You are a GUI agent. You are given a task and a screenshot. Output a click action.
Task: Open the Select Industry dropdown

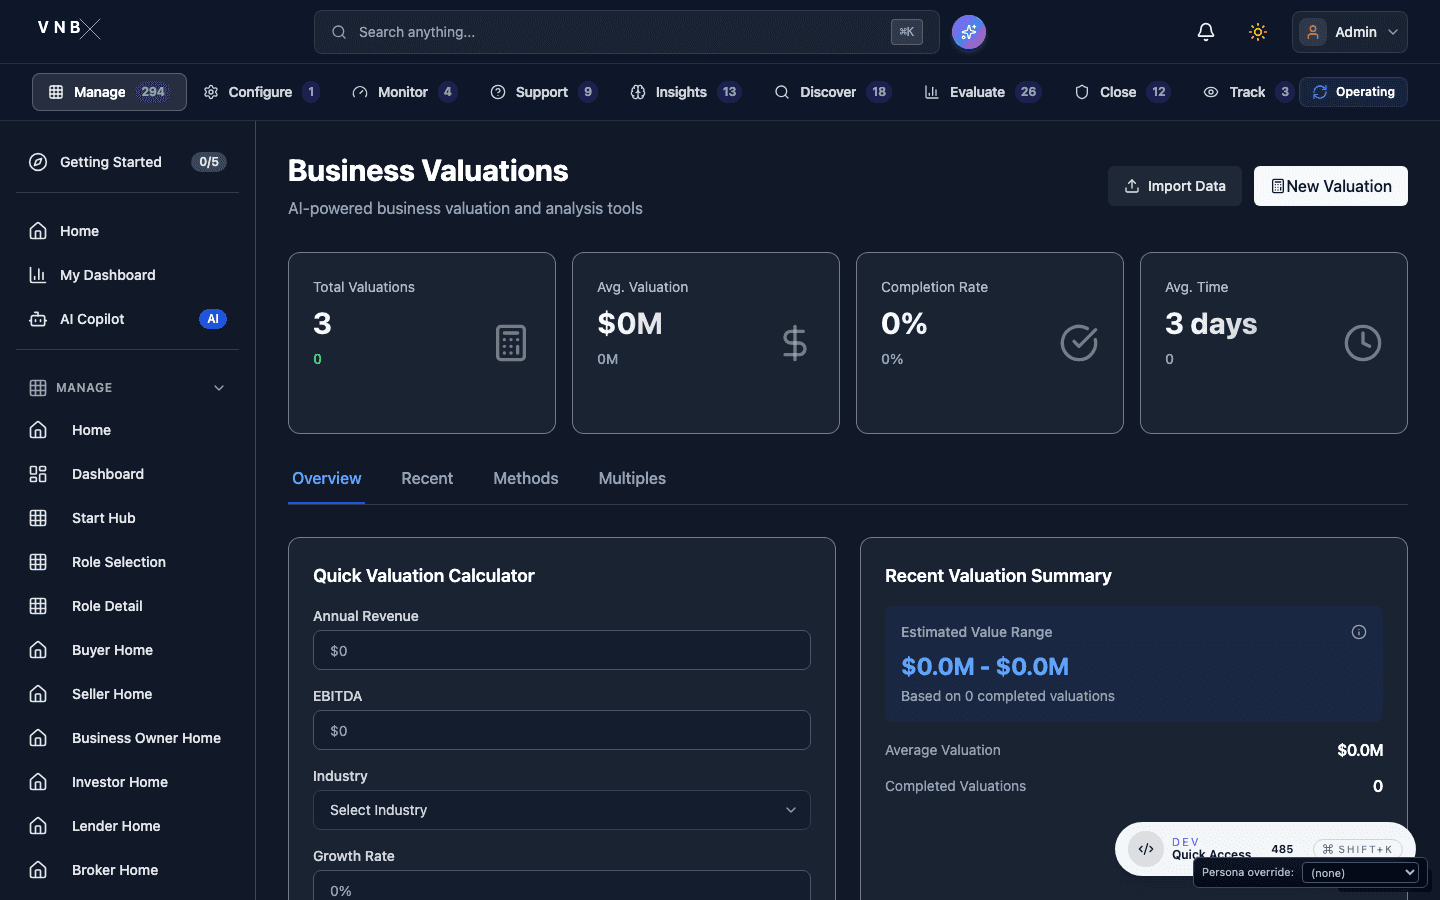pyautogui.click(x=561, y=810)
